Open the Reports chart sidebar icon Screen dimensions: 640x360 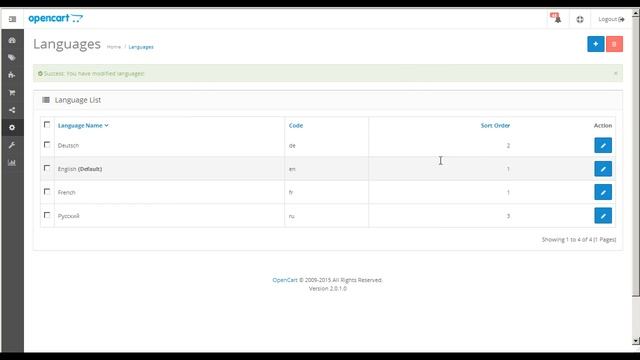[12, 162]
